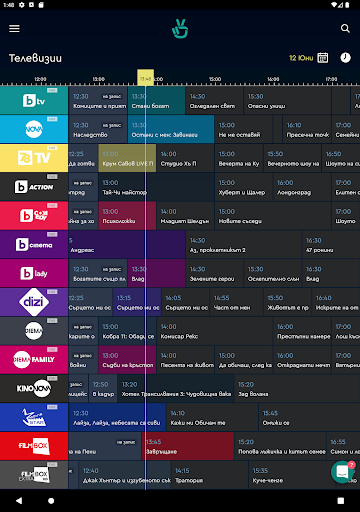Image resolution: width=360 pixels, height=512 pixels.
Task: Tap the green app logo at top
Action: click(x=180, y=29)
